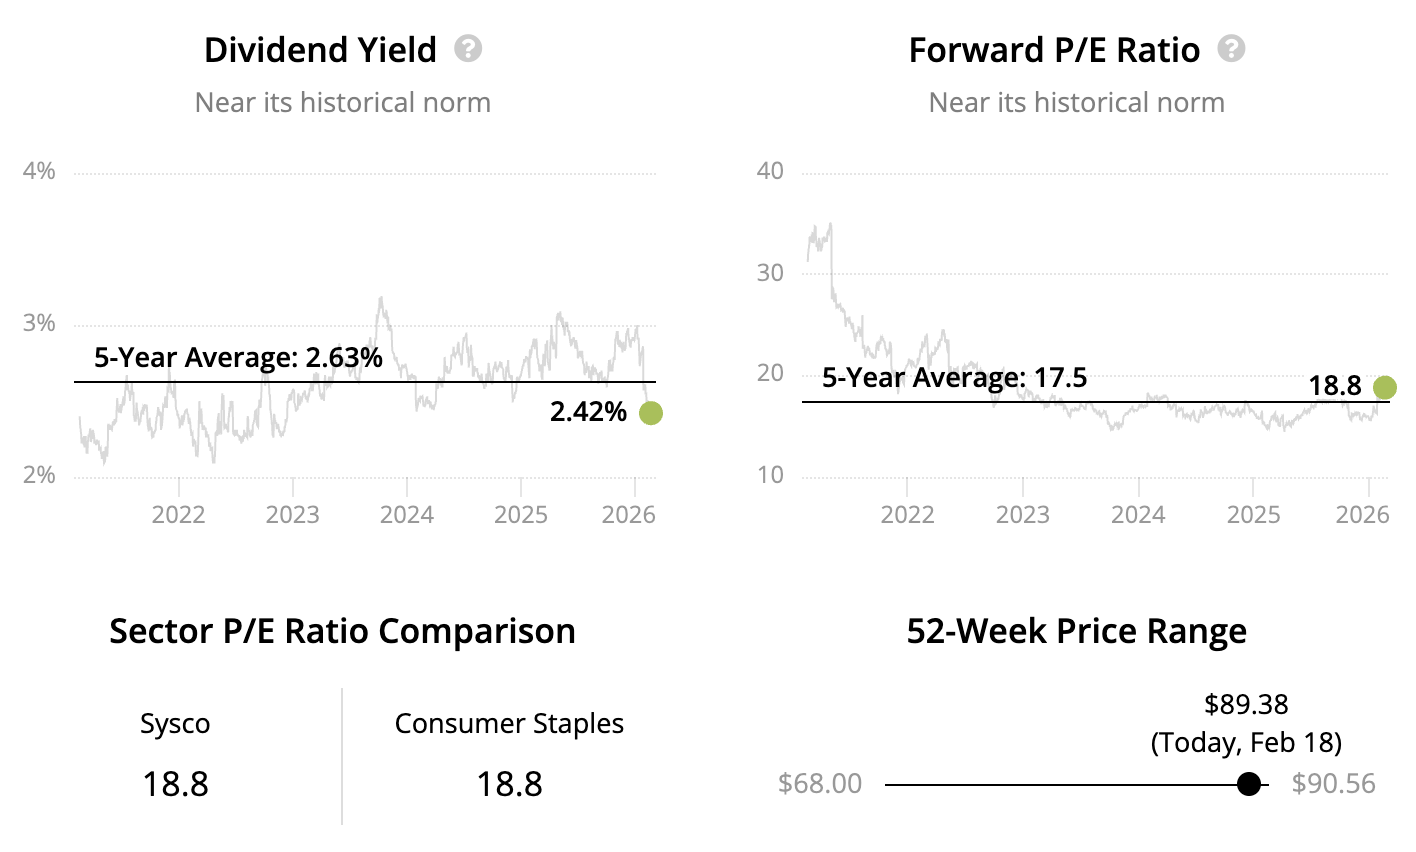
Task: Click 2023 on the Forward P/E axis
Action: tap(1023, 515)
